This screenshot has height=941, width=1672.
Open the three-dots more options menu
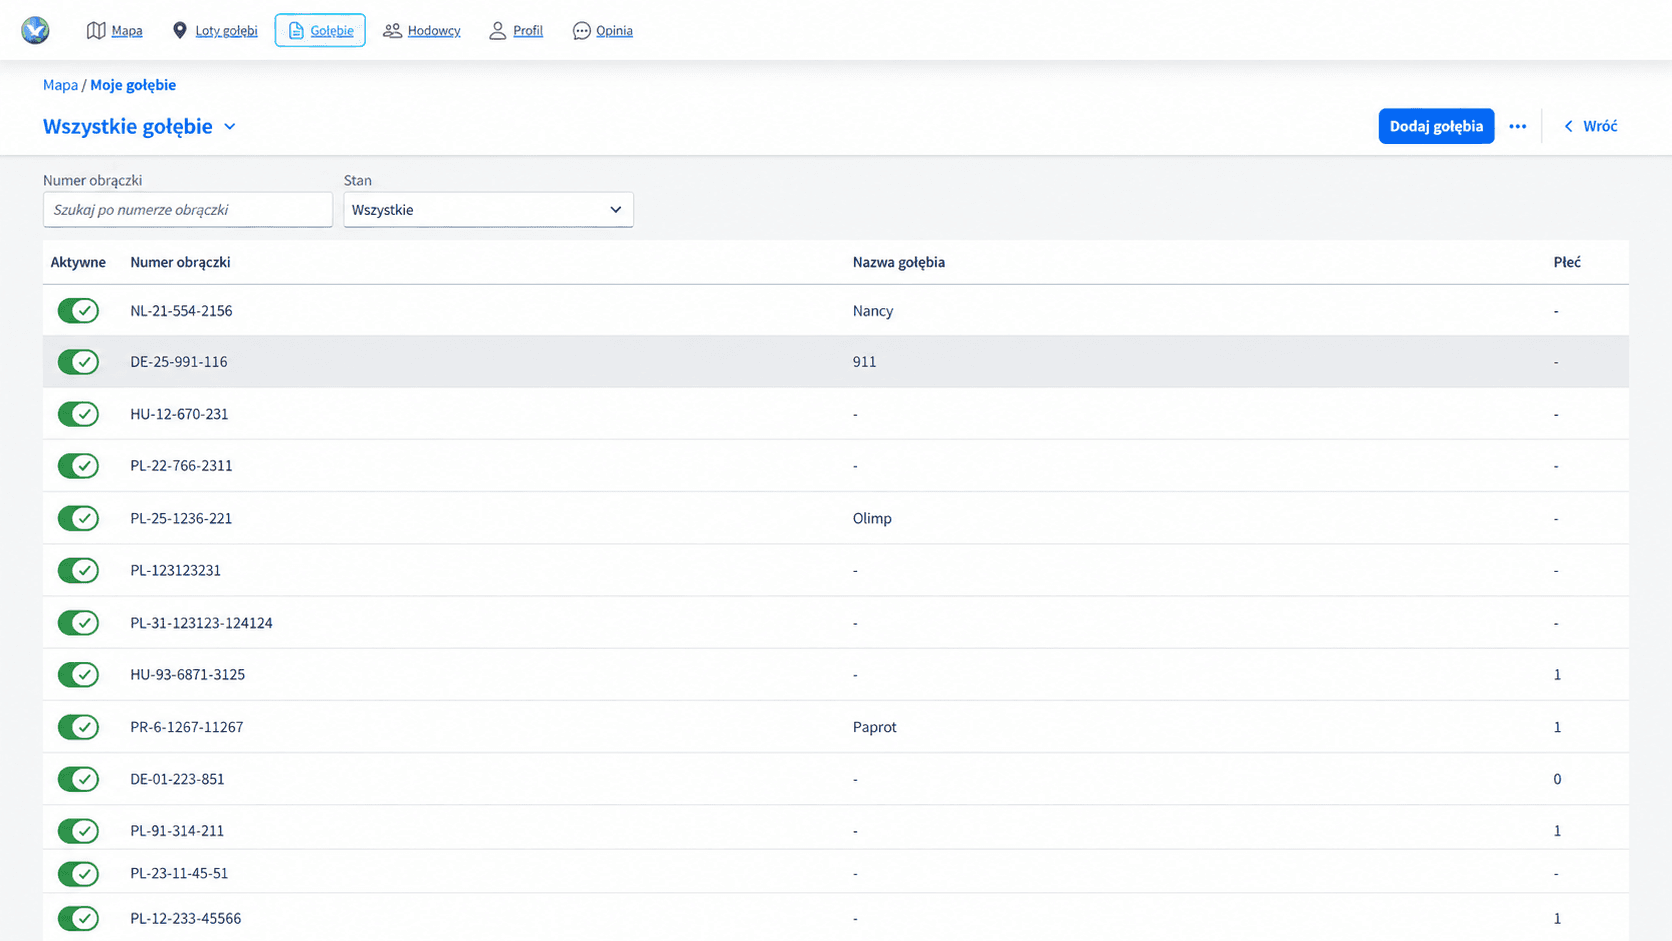(x=1517, y=126)
